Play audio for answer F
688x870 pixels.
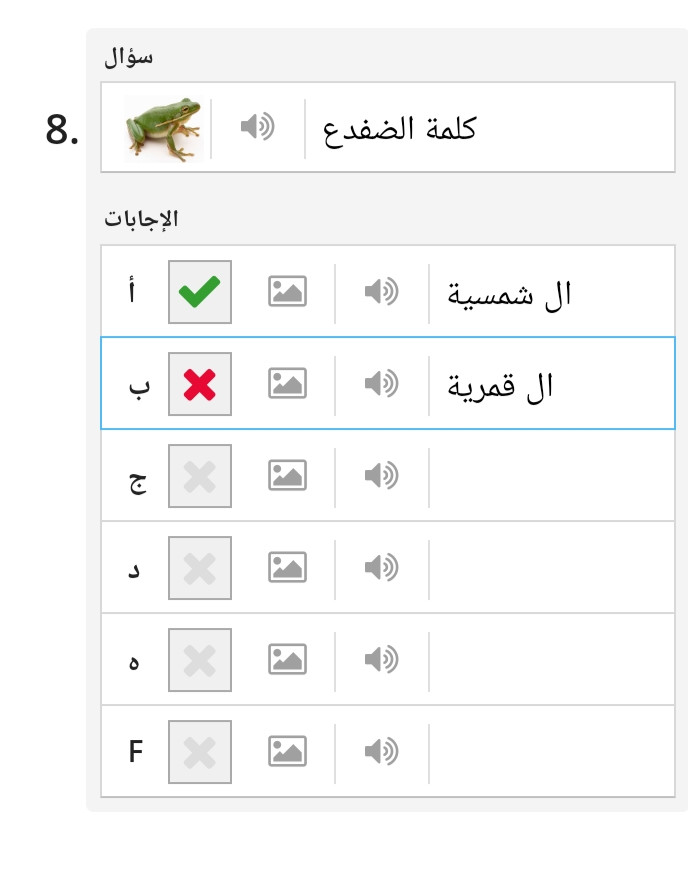[x=381, y=752]
